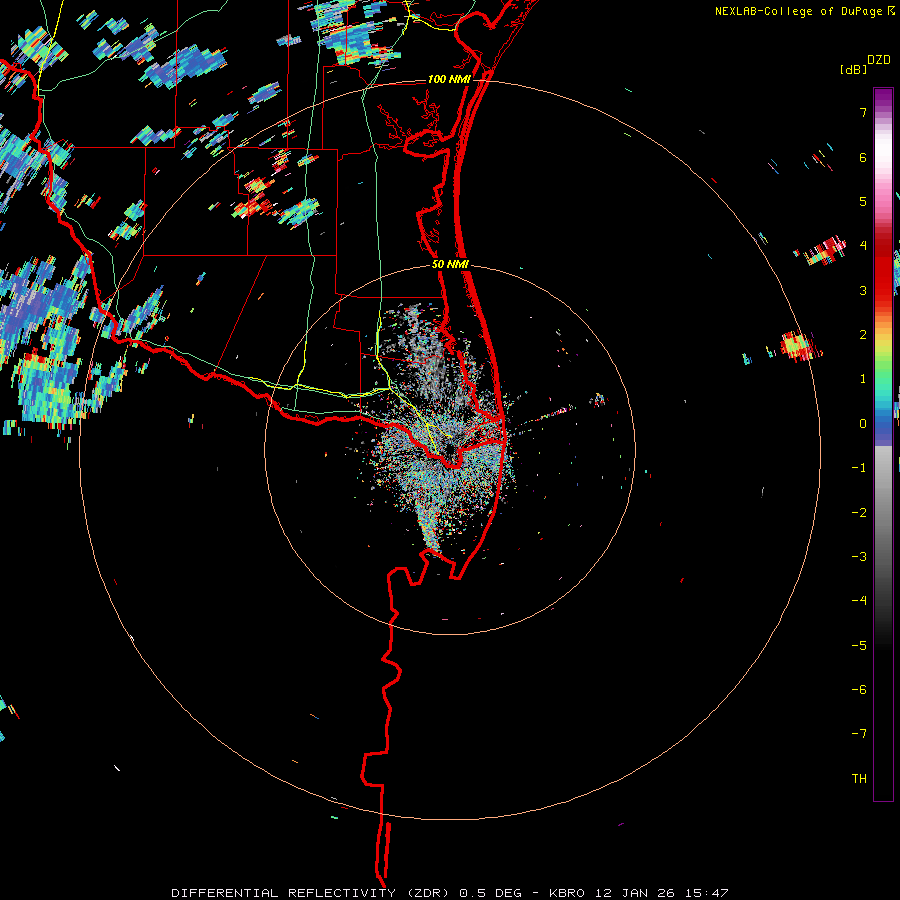Click the [dB] unit label
This screenshot has width=900, height=900.
(x=854, y=69)
